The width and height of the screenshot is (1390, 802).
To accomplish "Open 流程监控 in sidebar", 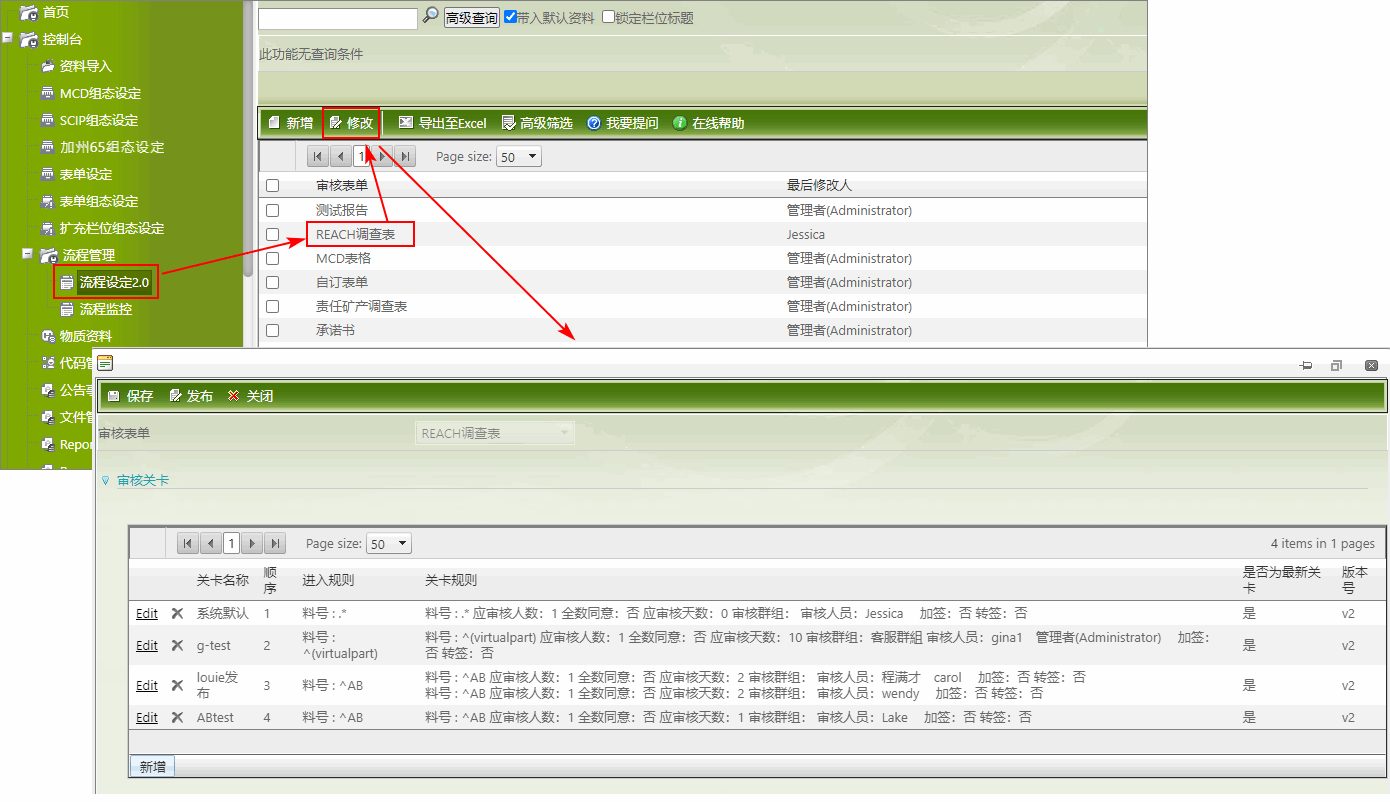I will [106, 309].
